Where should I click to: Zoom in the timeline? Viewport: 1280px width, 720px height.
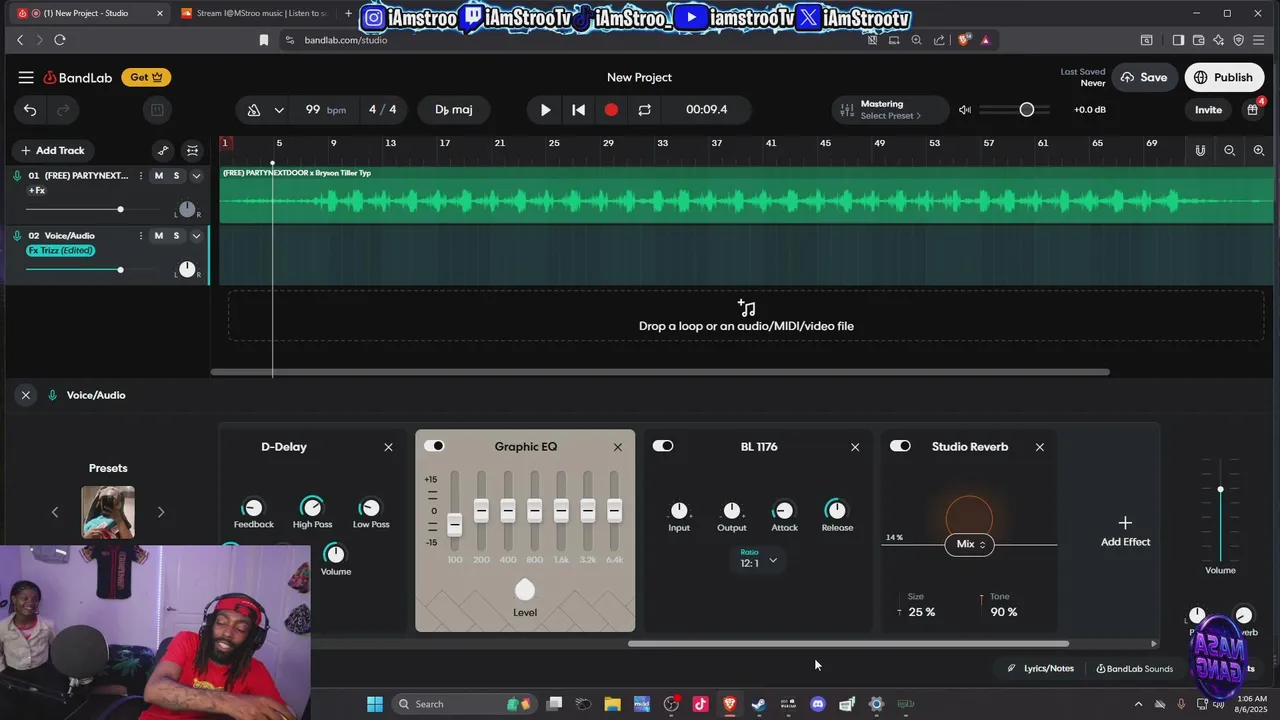tap(1259, 150)
